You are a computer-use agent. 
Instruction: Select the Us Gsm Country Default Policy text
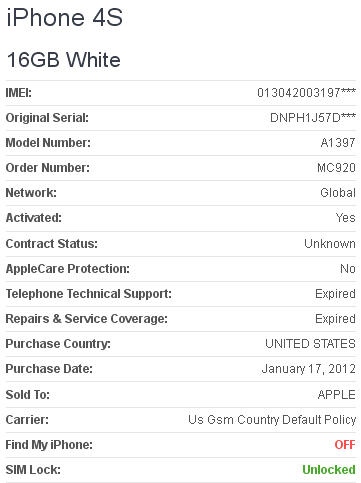272,420
